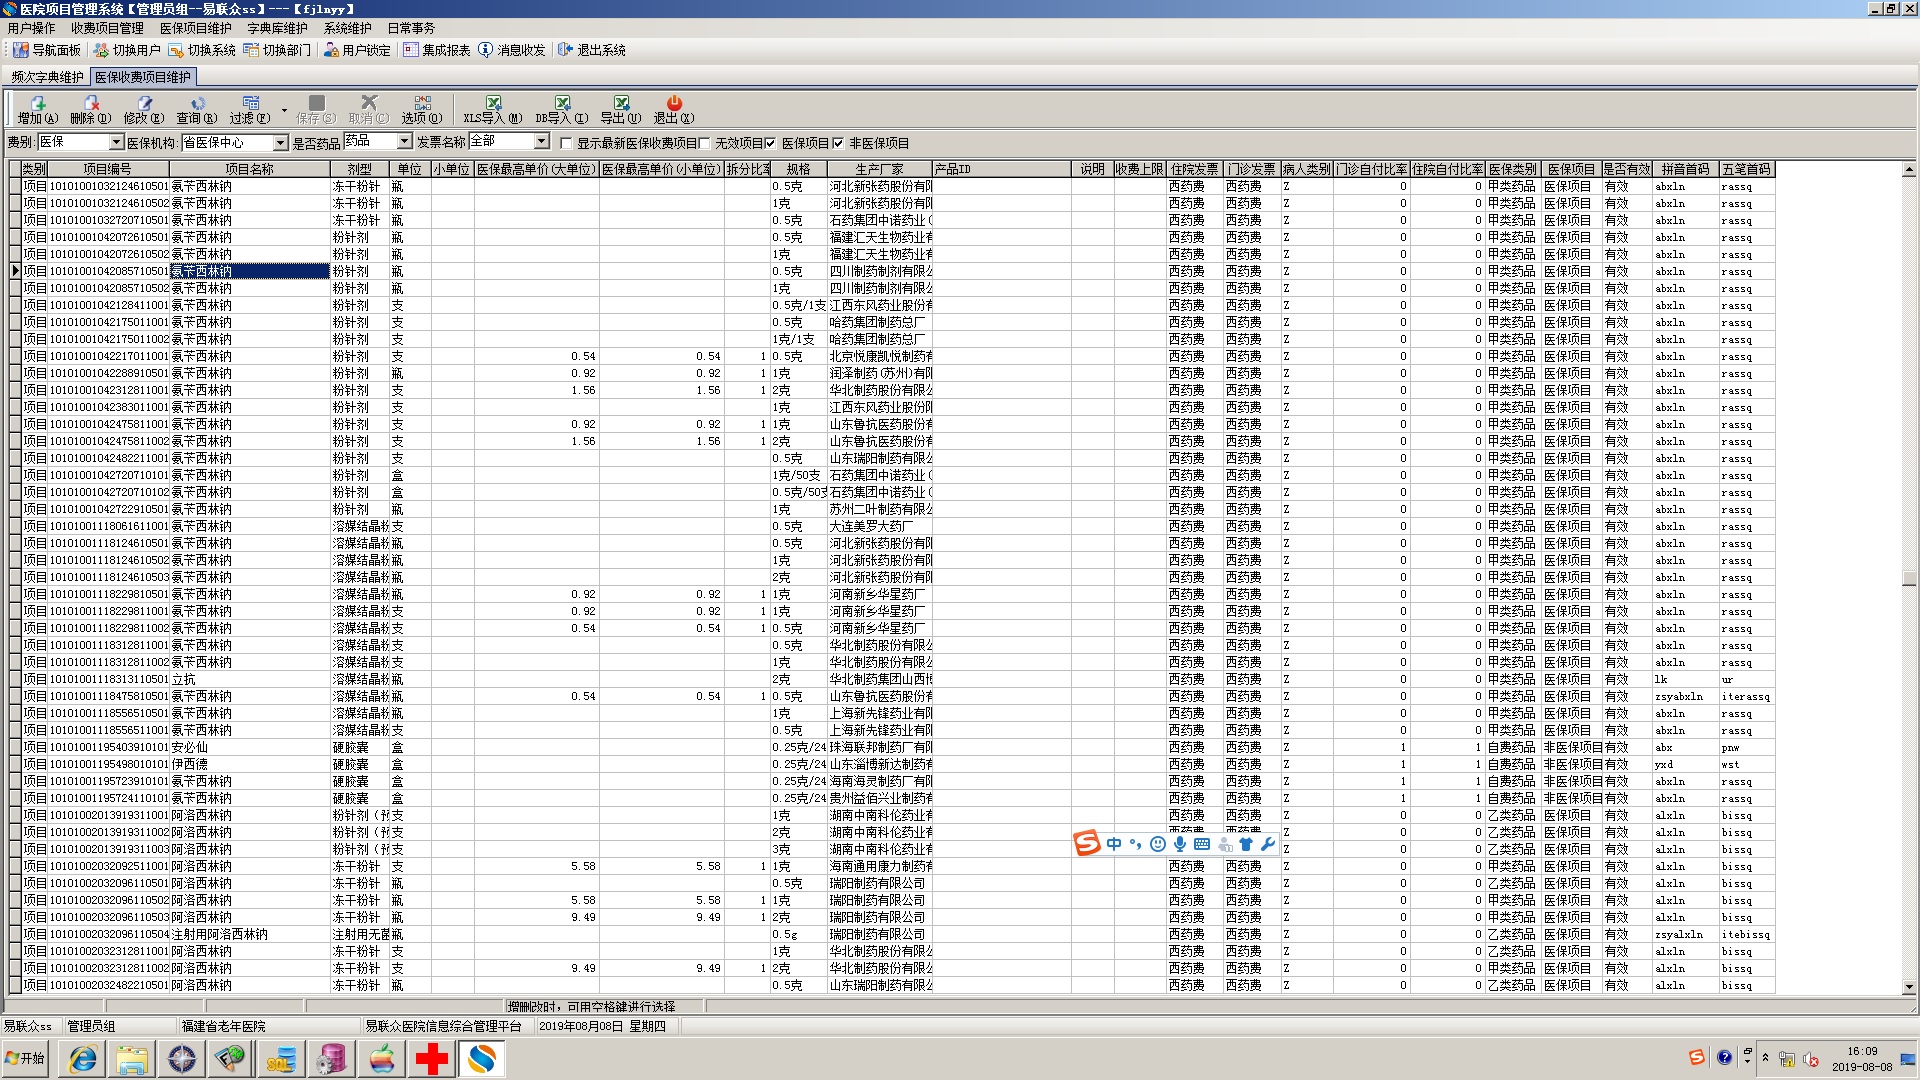Uncheck the 非医保项目 checkbox
The width and height of the screenshot is (1920, 1080).
(838, 143)
